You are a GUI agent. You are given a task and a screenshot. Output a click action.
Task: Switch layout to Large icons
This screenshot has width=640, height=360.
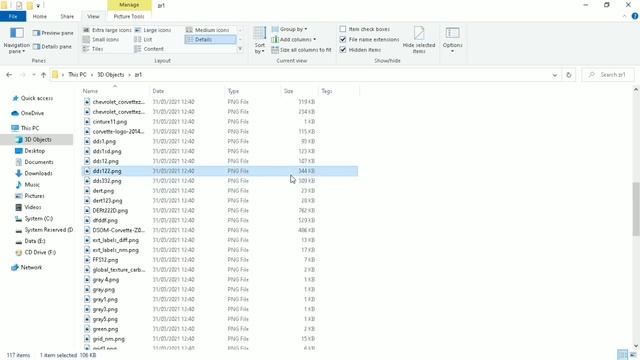(x=153, y=30)
